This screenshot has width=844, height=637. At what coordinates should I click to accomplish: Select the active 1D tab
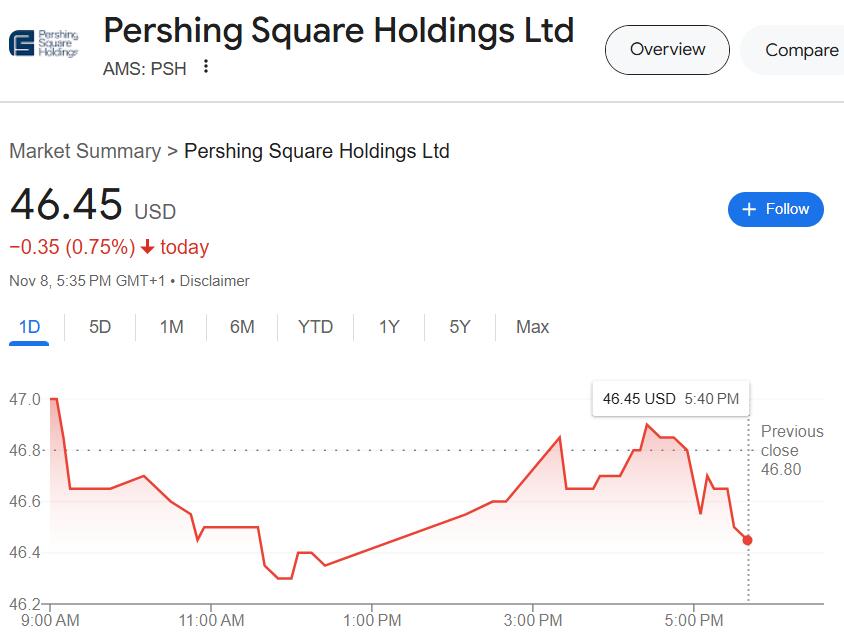pos(28,327)
